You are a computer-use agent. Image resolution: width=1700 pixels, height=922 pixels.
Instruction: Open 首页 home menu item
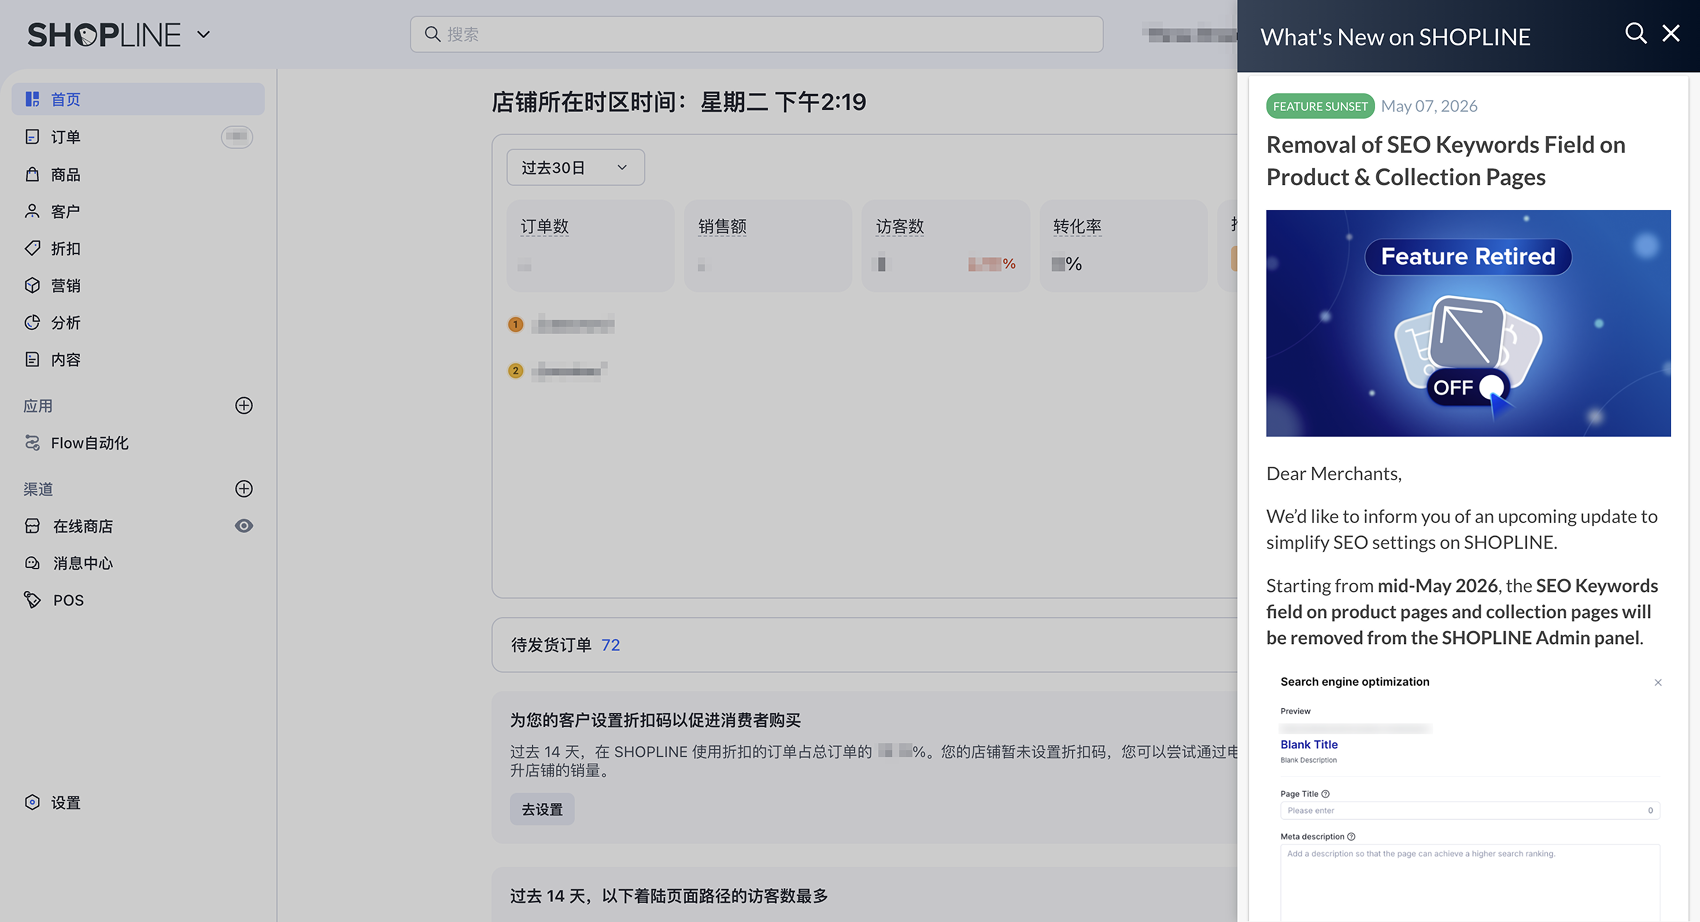pyautogui.click(x=138, y=99)
